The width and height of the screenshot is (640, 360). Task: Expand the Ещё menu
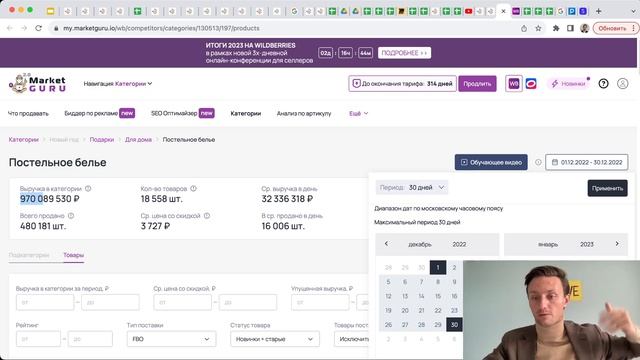(x=358, y=113)
